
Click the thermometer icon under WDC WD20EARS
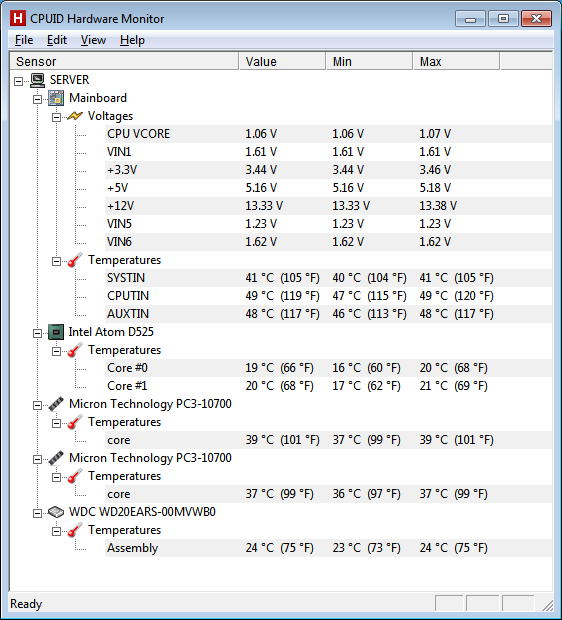coord(75,530)
